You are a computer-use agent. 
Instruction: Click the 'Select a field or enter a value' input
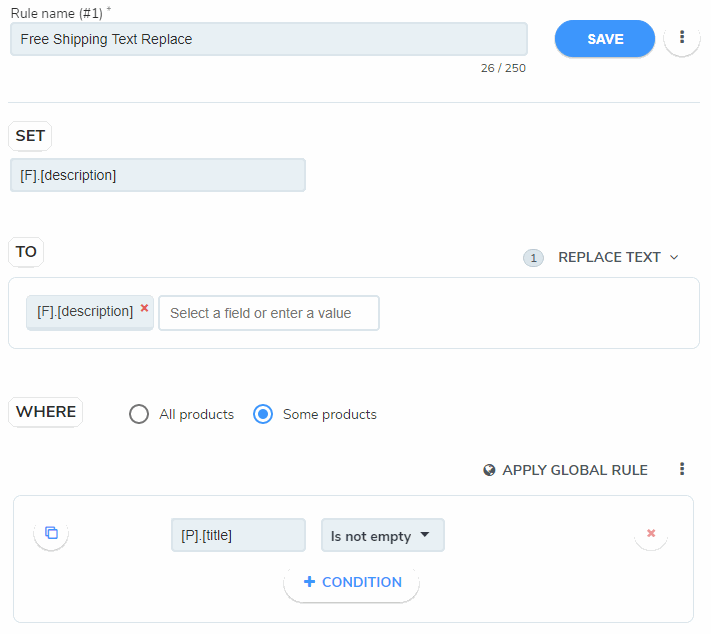click(x=269, y=313)
